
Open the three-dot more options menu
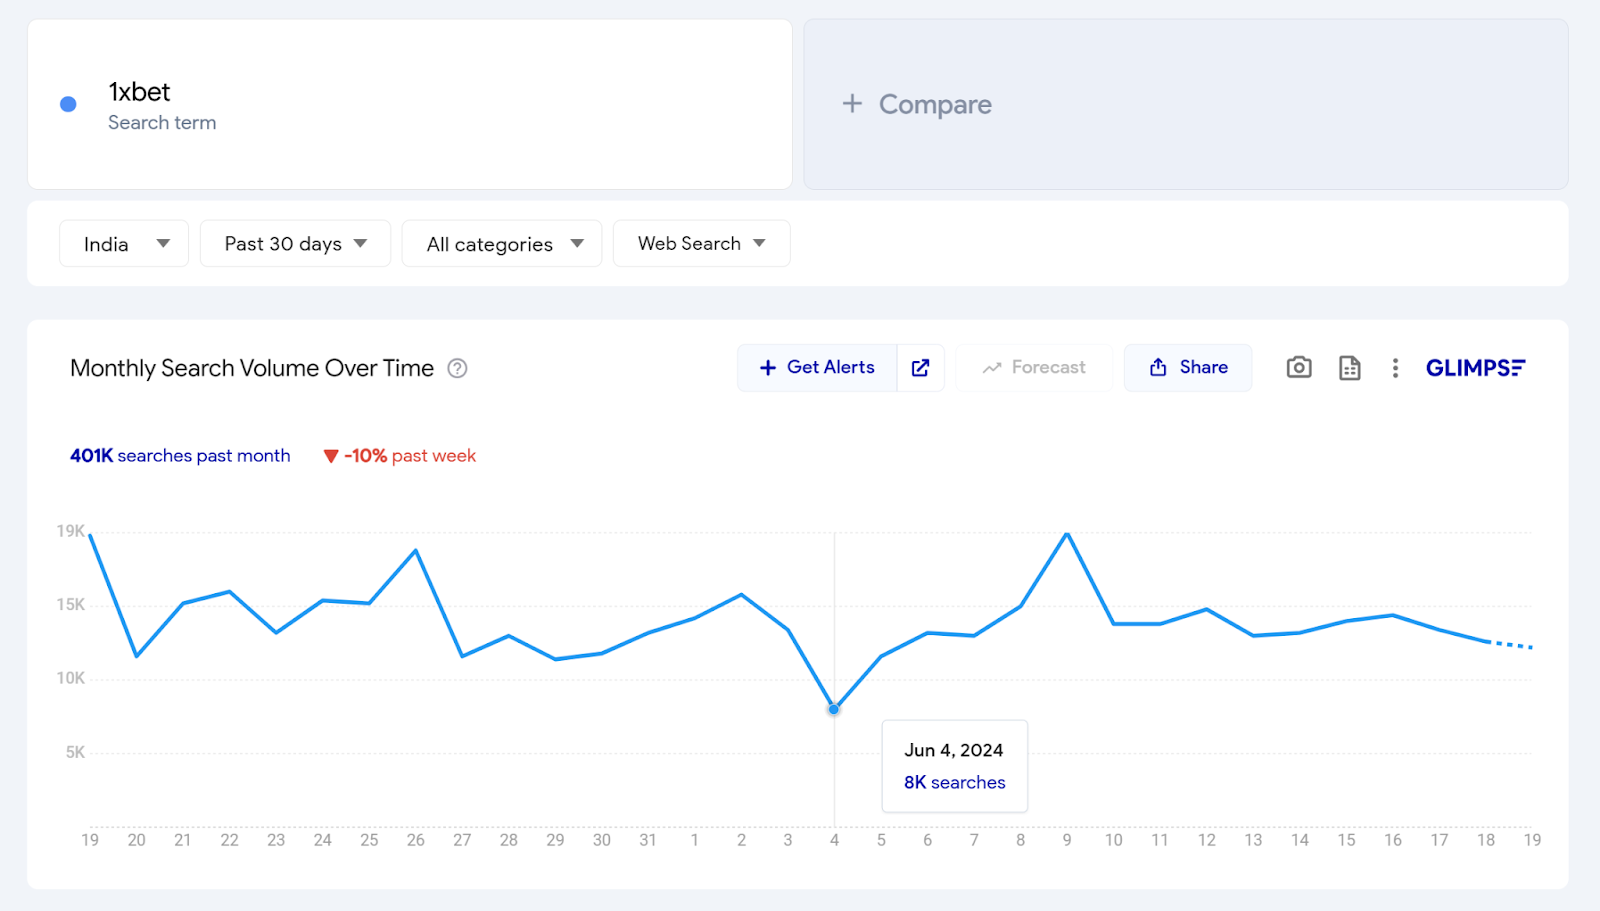point(1395,368)
